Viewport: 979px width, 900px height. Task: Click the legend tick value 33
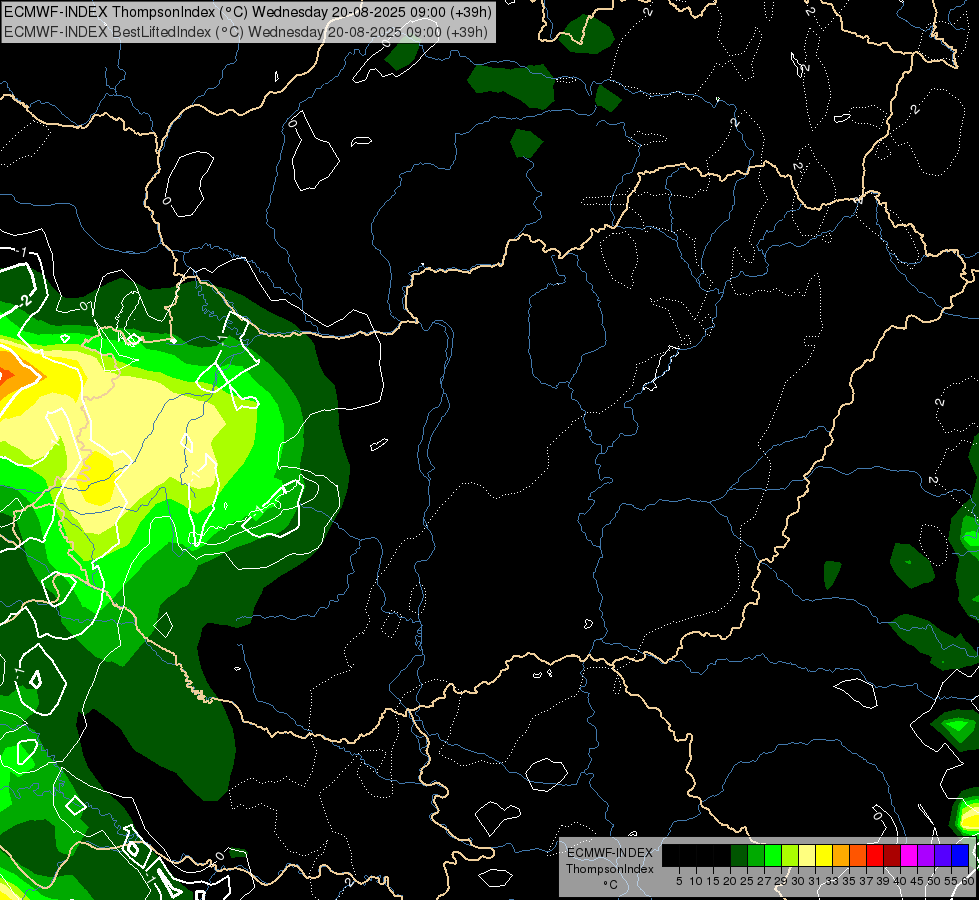click(832, 881)
